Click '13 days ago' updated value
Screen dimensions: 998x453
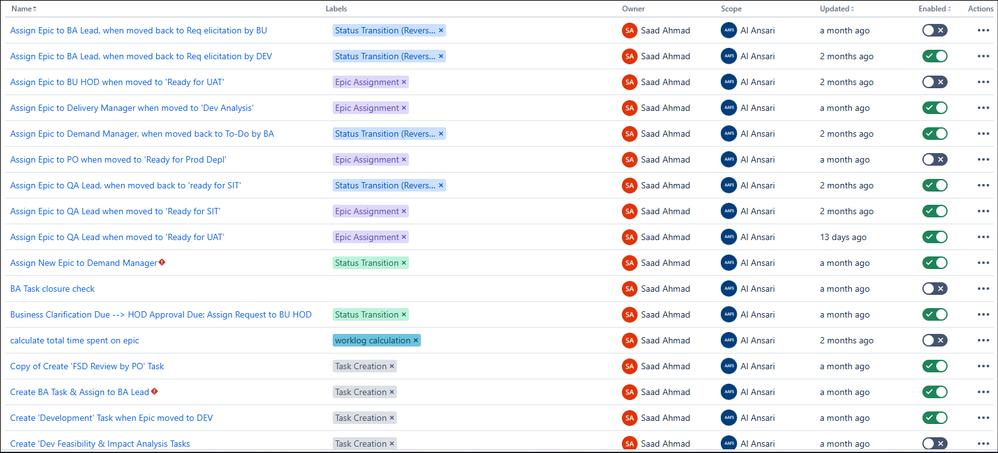point(843,237)
